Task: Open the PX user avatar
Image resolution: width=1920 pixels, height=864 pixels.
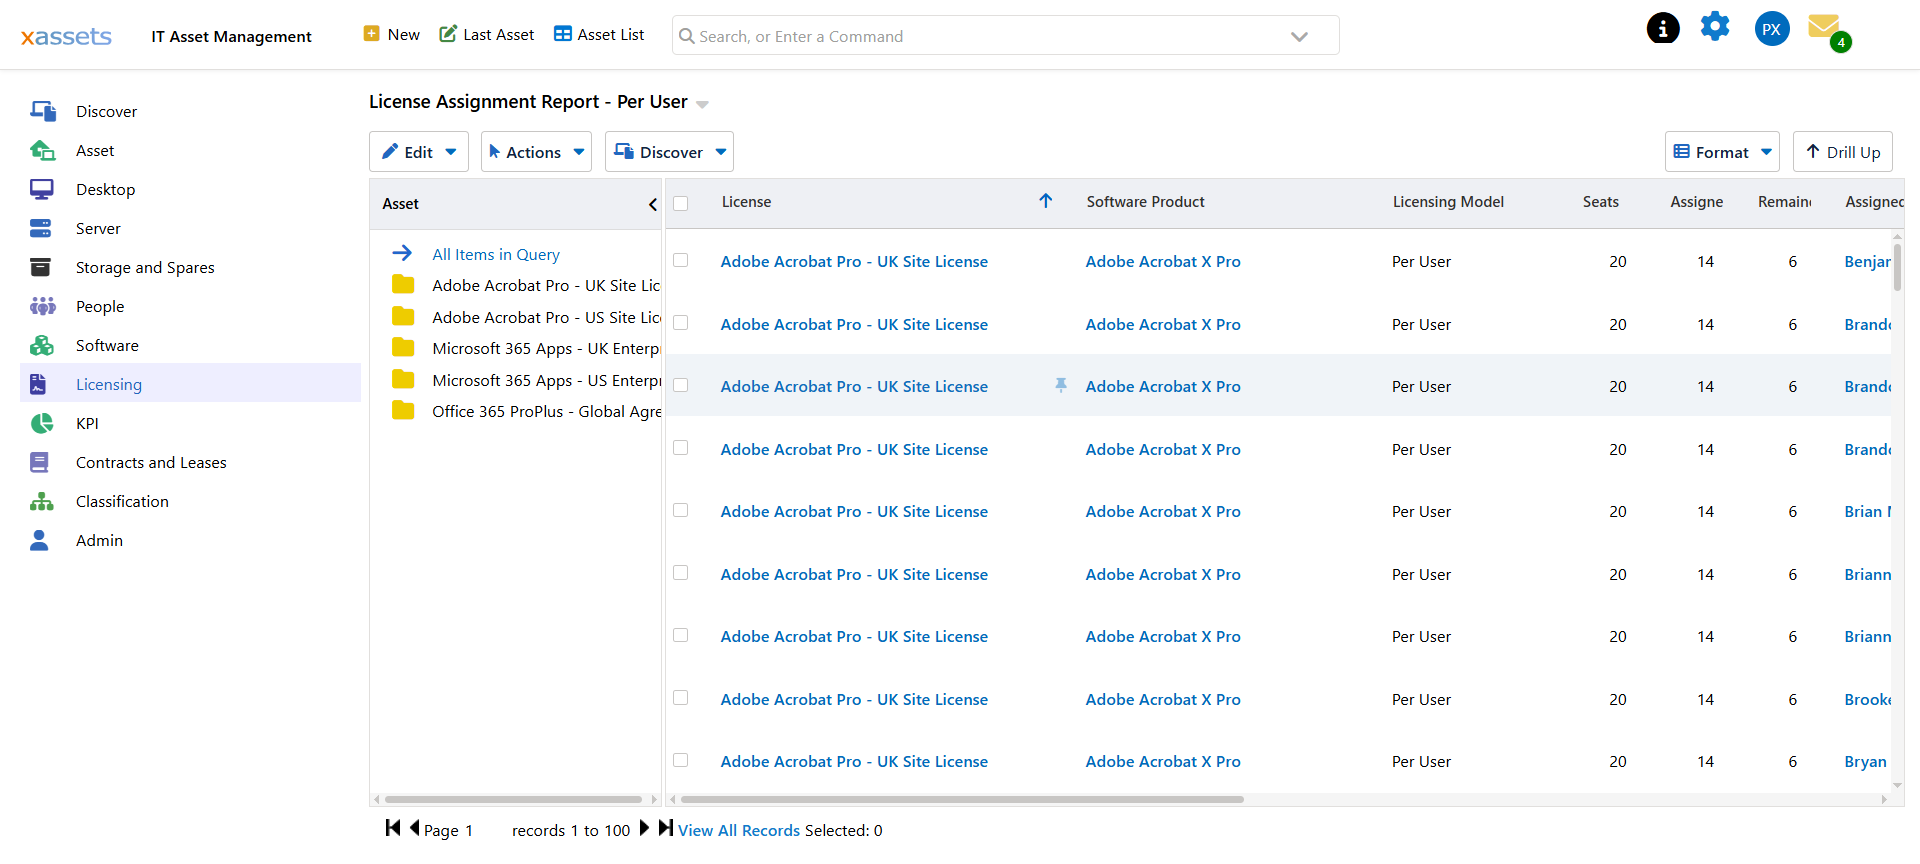Action: 1772,29
